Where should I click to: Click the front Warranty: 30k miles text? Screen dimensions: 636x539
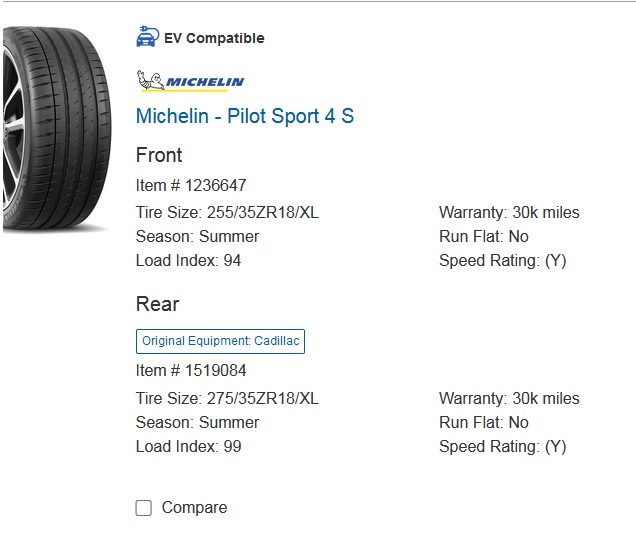(x=509, y=212)
